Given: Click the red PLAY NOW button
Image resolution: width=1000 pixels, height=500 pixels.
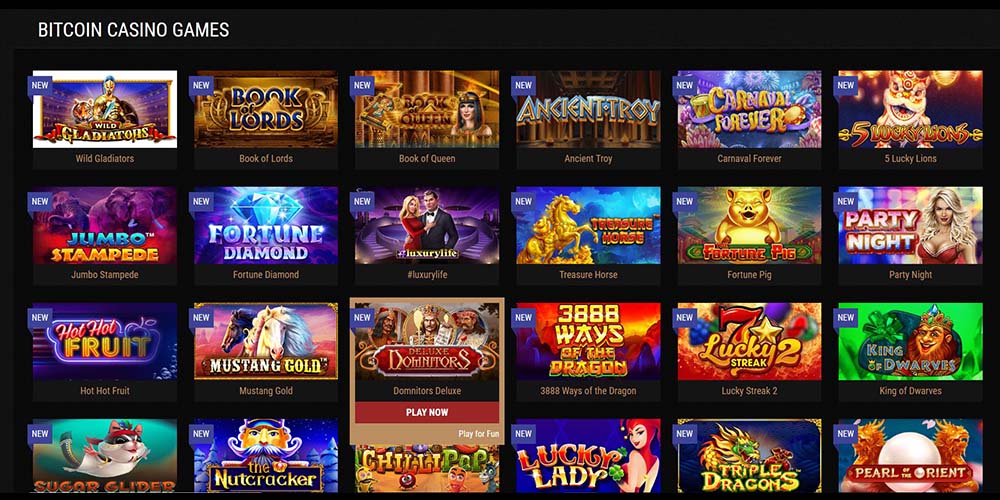Looking at the screenshot, I should [427, 412].
